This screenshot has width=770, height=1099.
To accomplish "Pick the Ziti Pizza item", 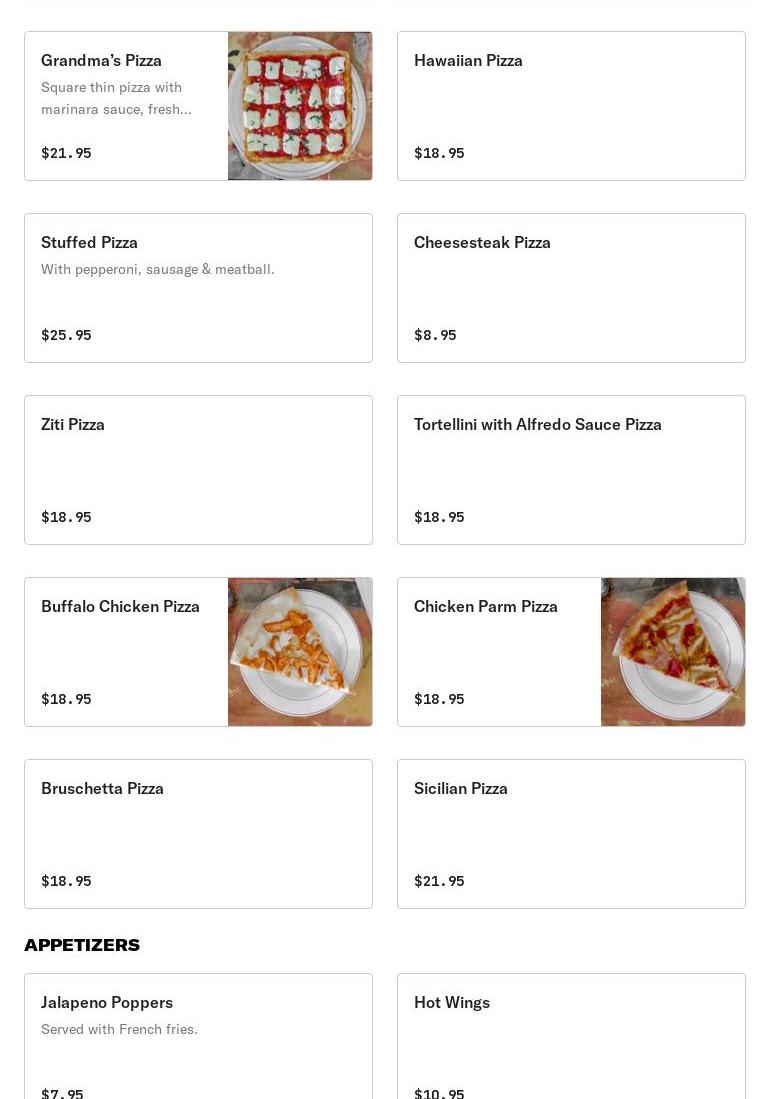I will tap(198, 470).
